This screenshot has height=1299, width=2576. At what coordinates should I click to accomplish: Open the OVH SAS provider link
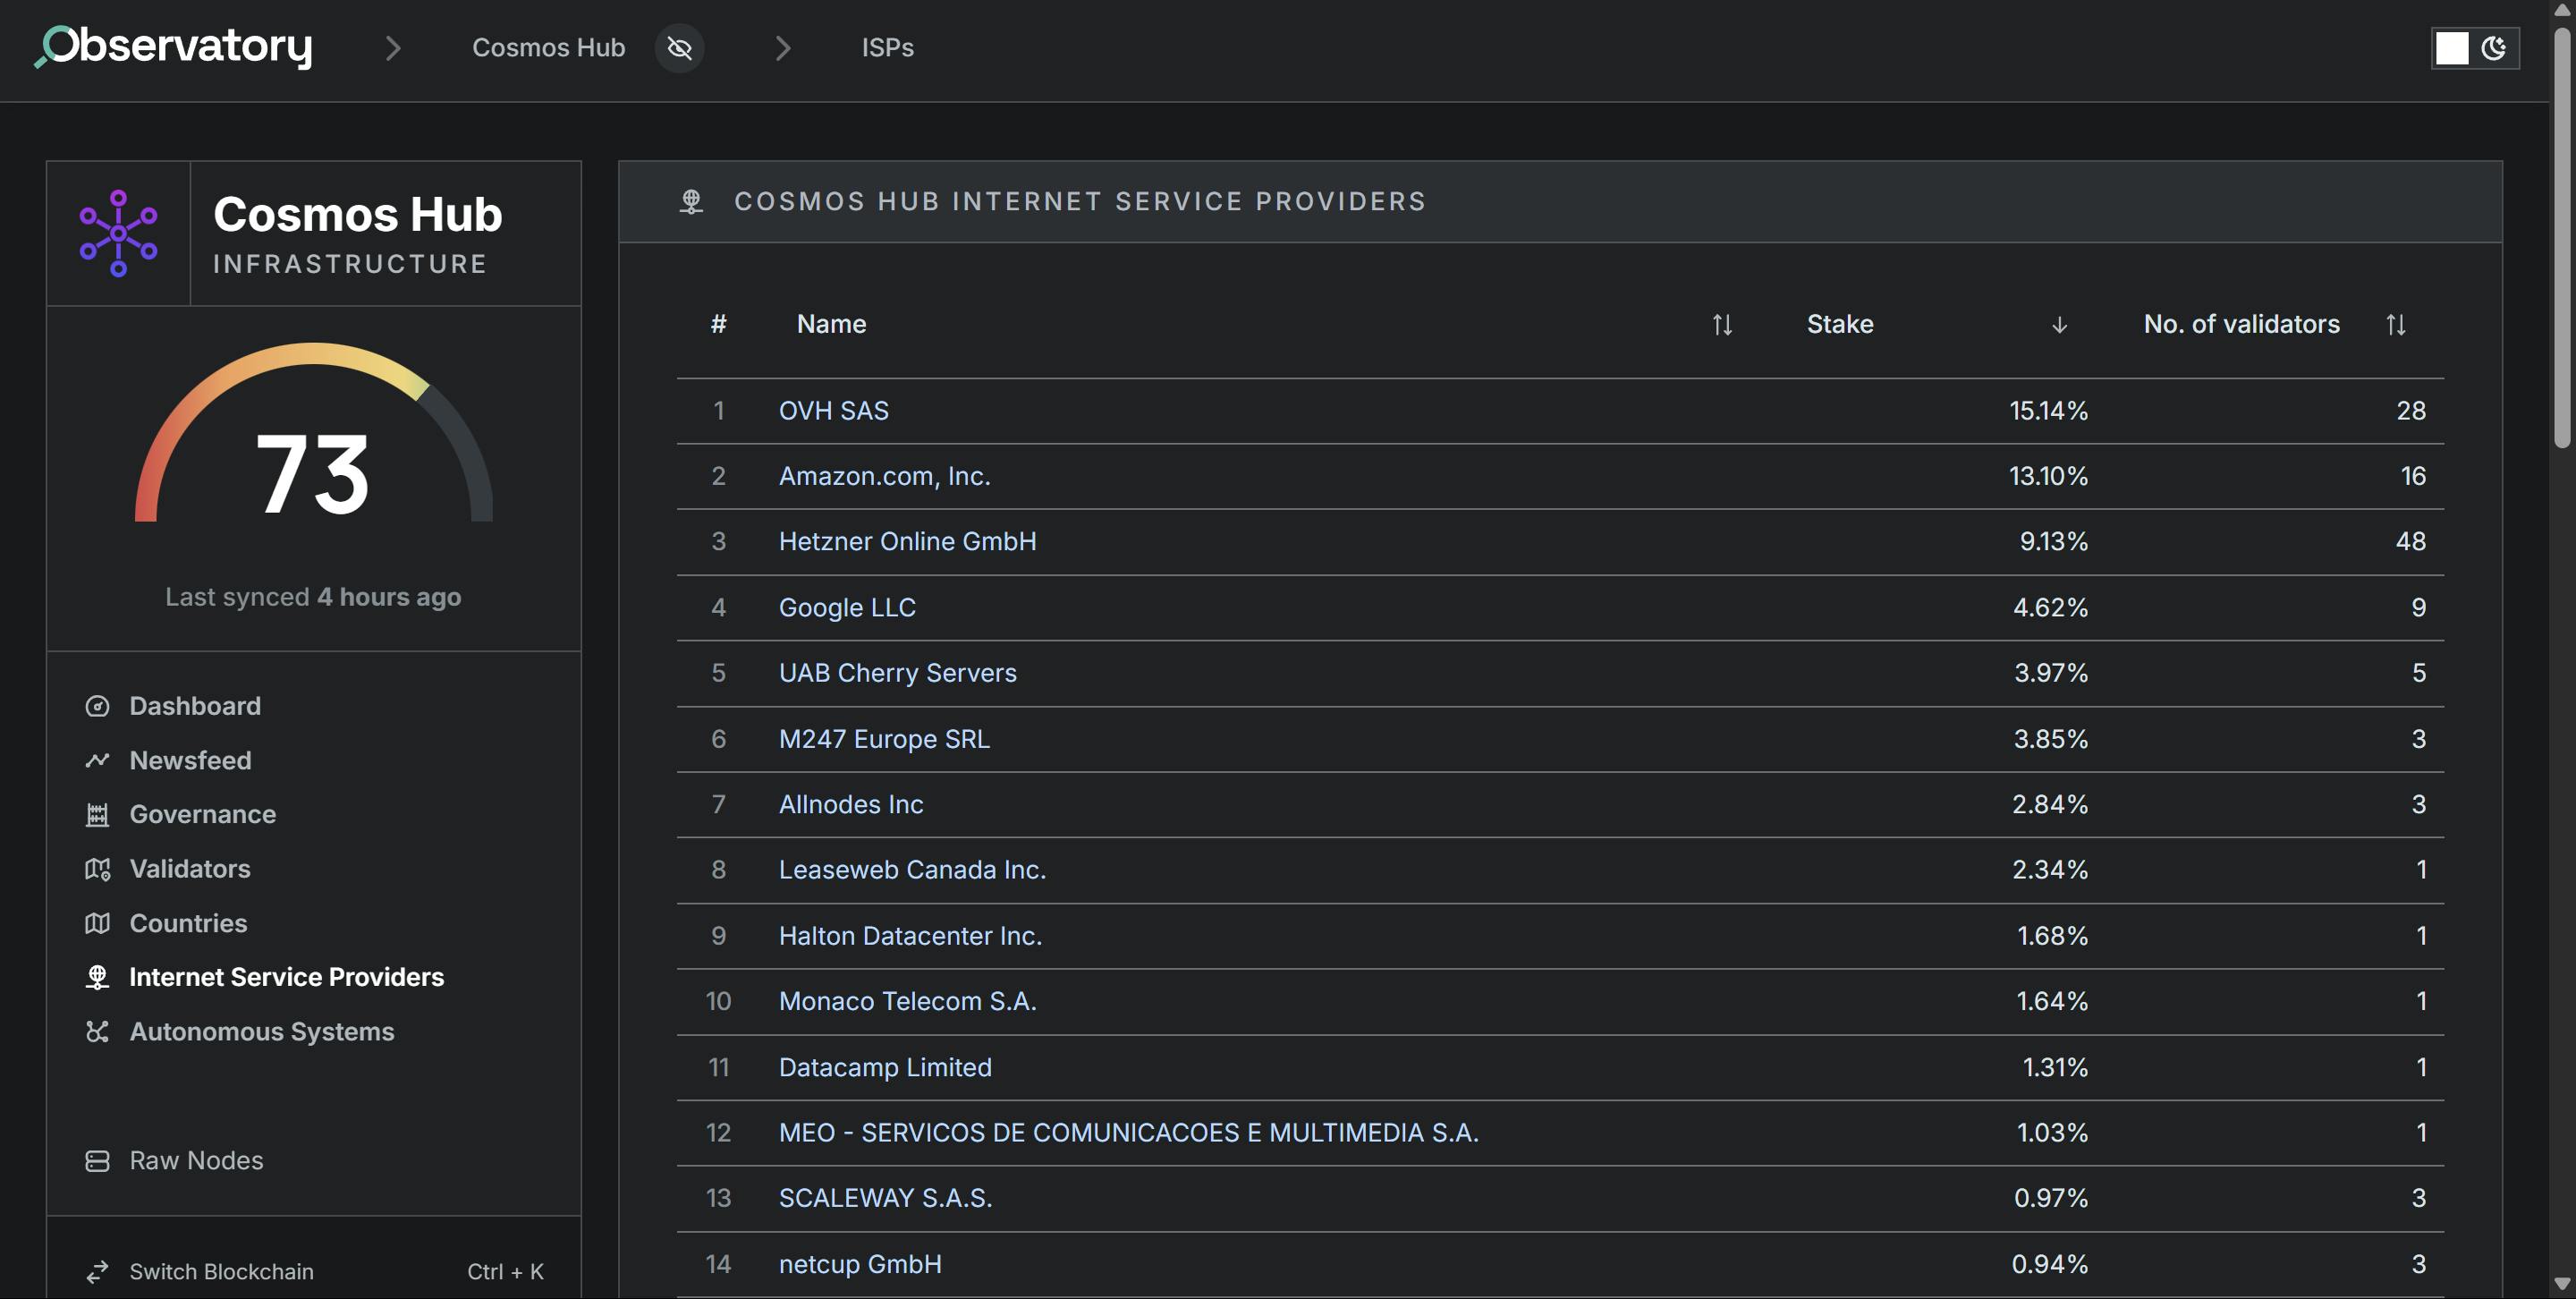coord(833,410)
